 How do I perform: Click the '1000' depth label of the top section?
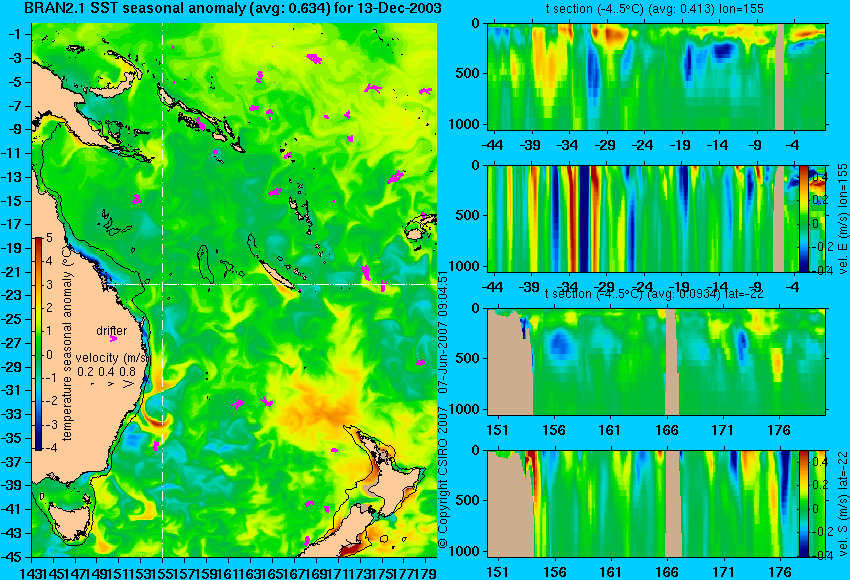pos(465,125)
